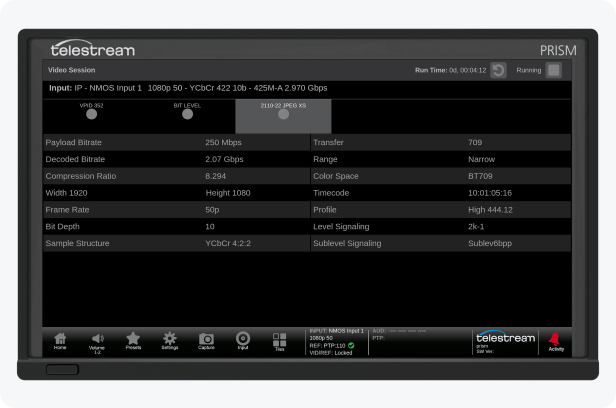Click the 'VID/REF: Locked' status entry
The width and height of the screenshot is (616, 408).
point(331,353)
